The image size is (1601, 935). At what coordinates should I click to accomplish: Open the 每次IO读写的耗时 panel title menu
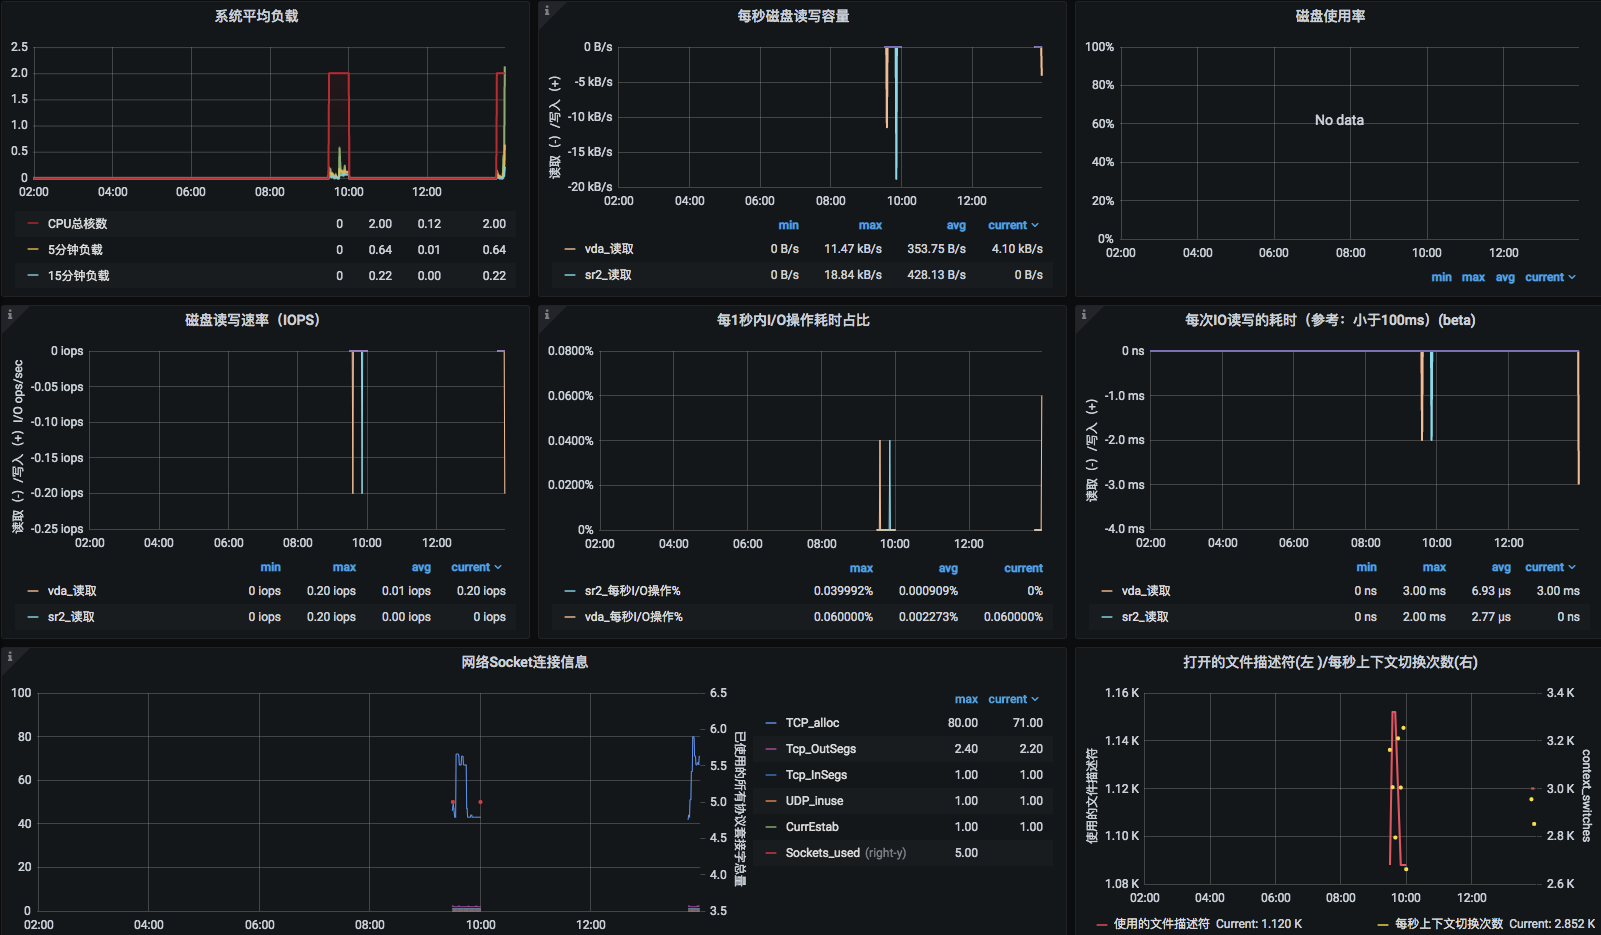[1330, 320]
